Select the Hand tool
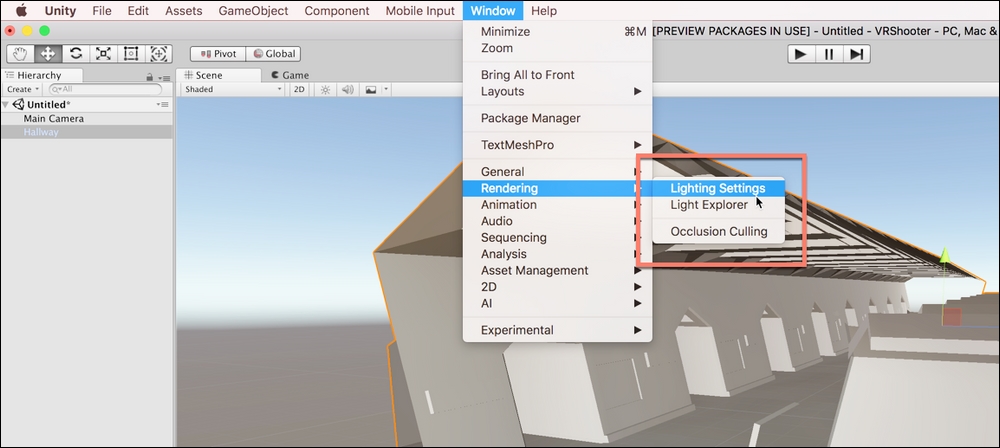This screenshot has width=1000, height=448. [x=20, y=54]
